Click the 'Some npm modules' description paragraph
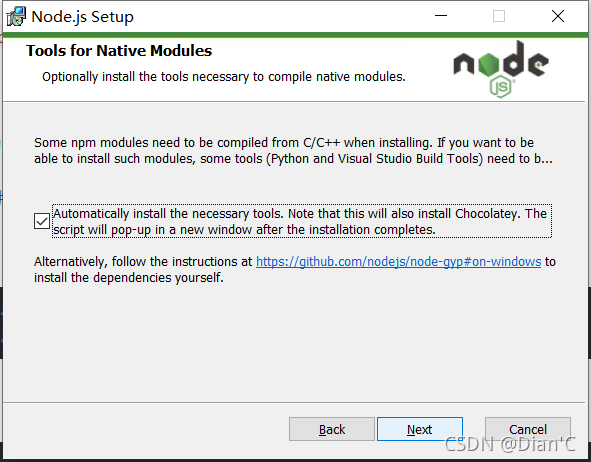This screenshot has height=462, width=591. pos(293,151)
